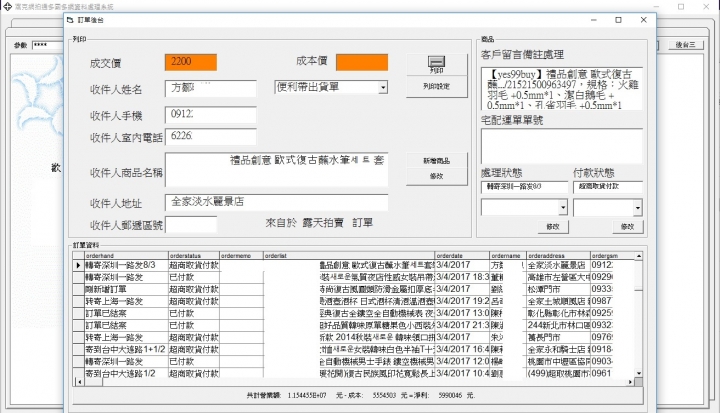Click date cell '3/4/2017 18:3'
Screen dimensions: 720x413
(x=462, y=277)
